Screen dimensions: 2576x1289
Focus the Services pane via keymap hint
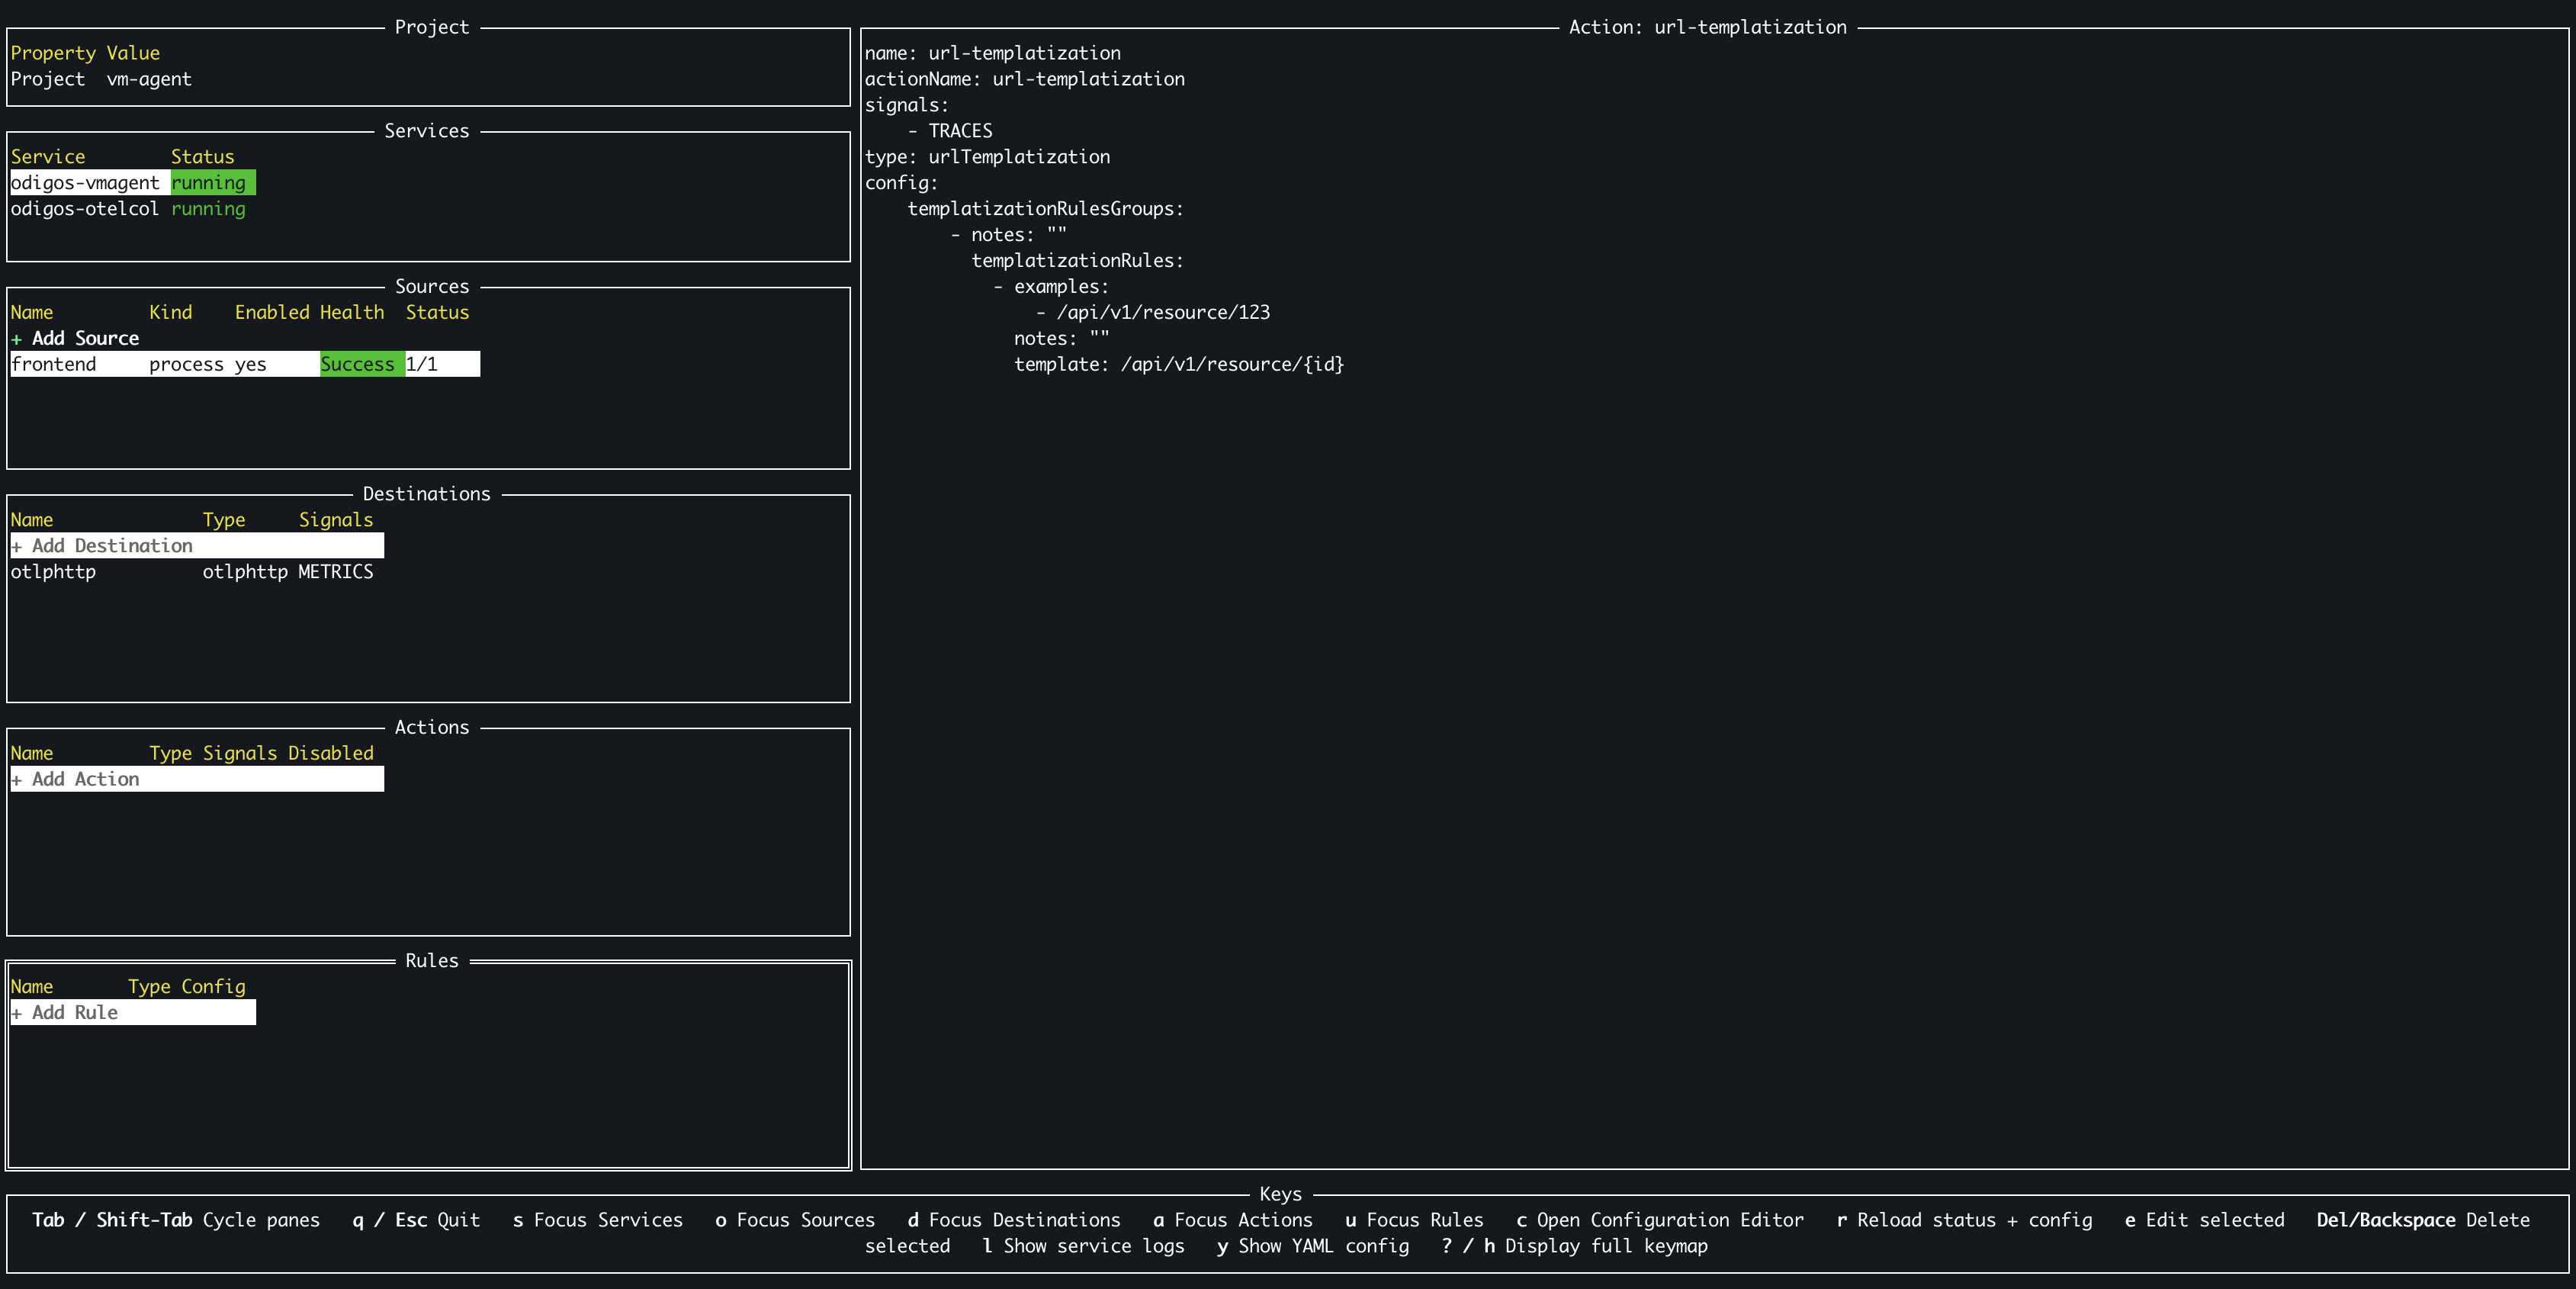pos(597,1219)
